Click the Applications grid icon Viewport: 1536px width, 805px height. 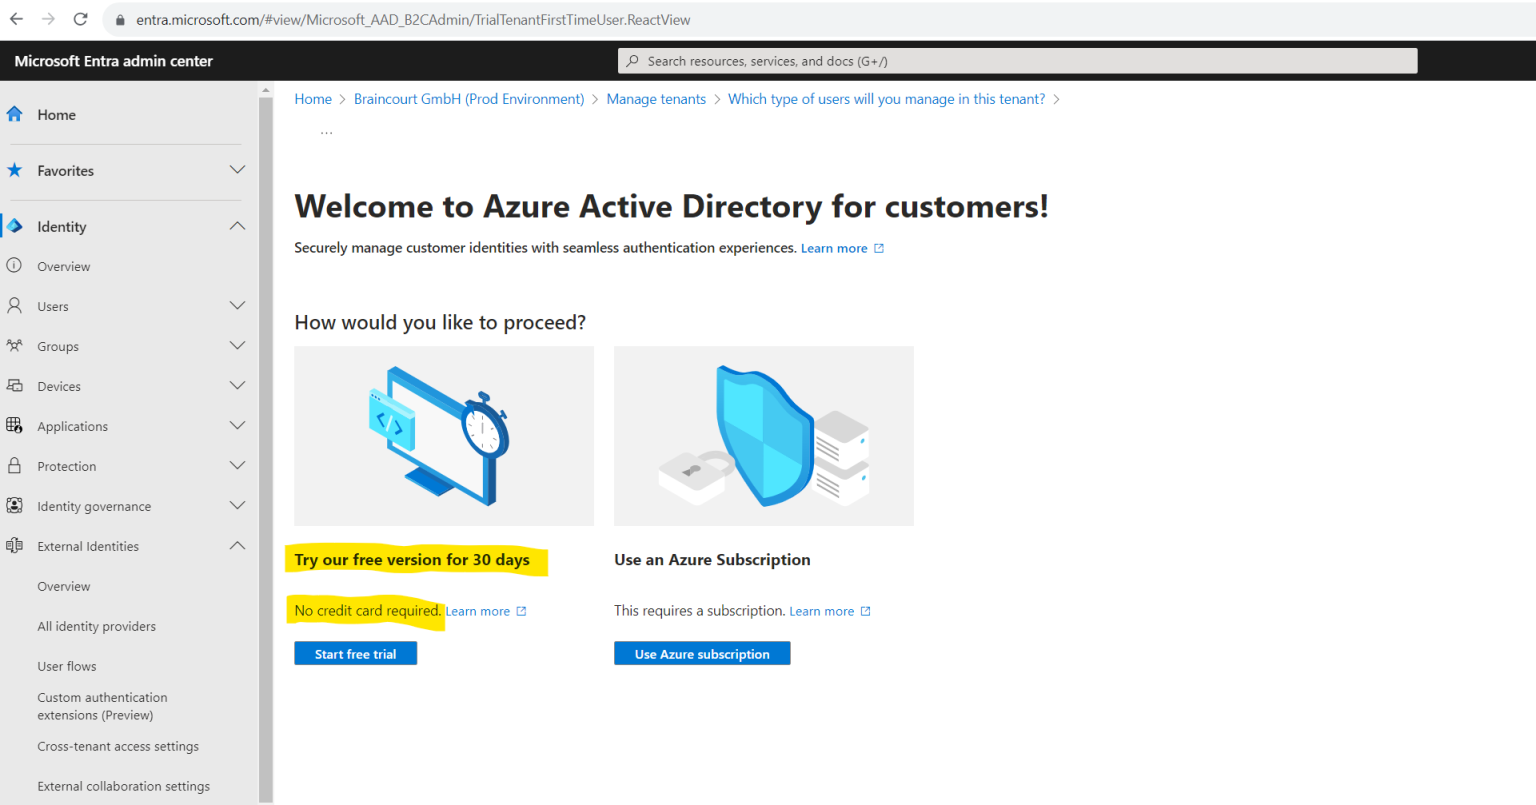15,426
